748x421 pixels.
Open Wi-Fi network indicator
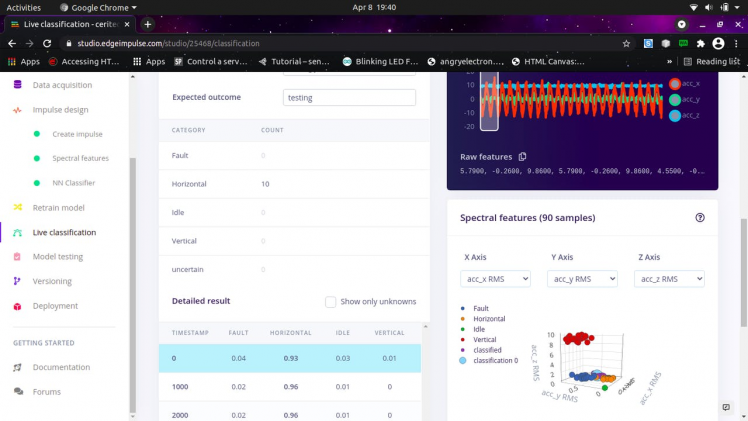[x=694, y=7]
